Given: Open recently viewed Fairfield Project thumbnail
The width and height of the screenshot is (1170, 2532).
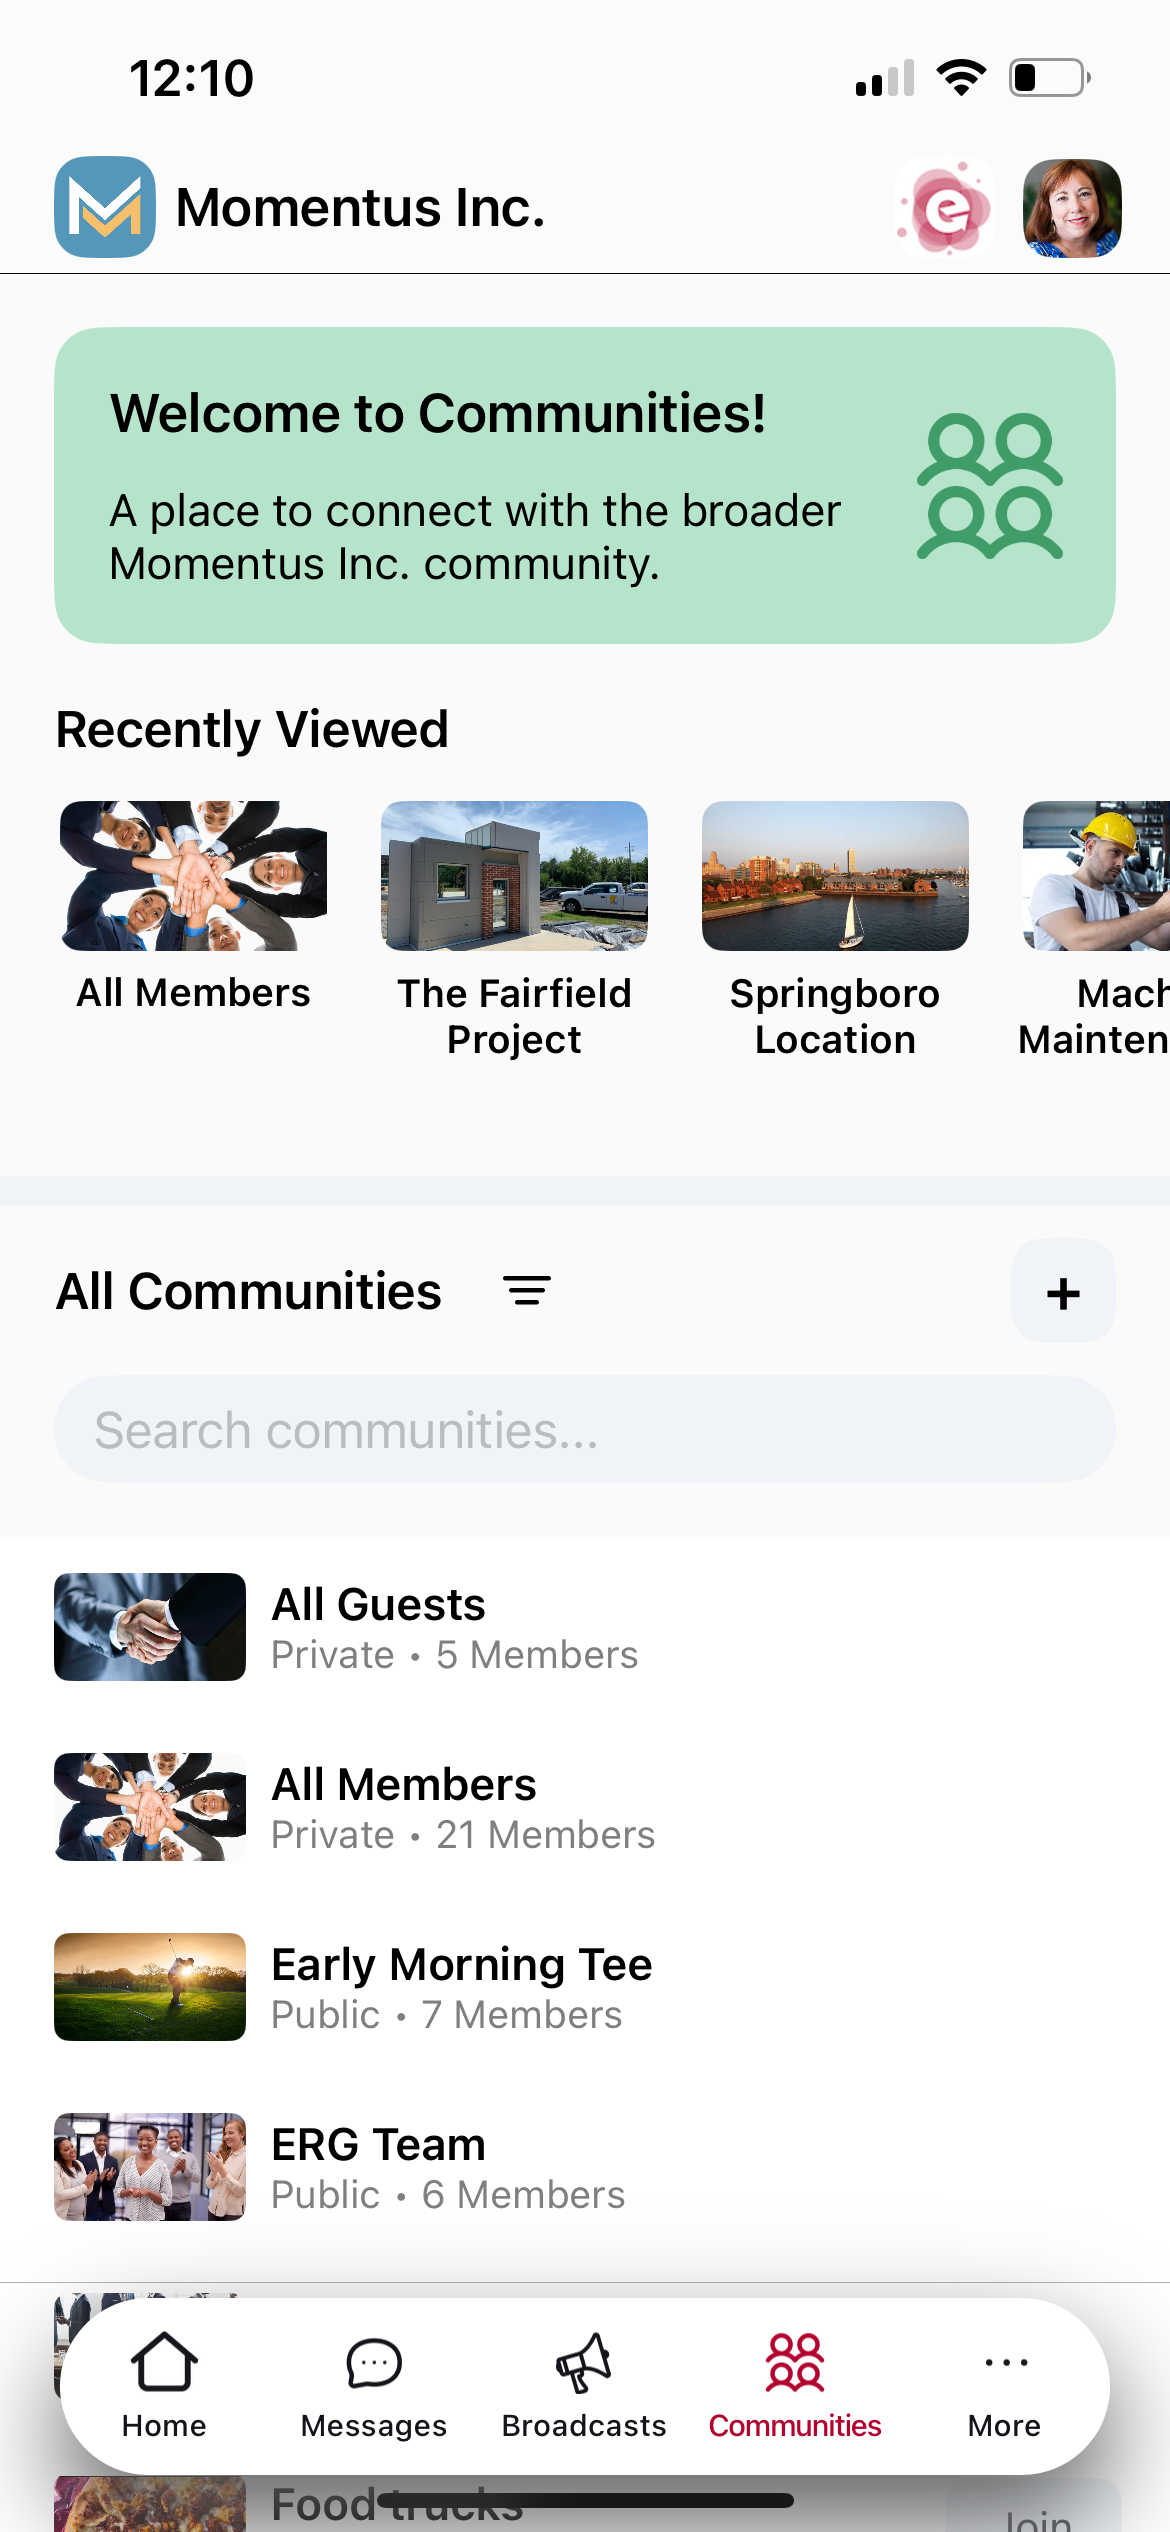Looking at the screenshot, I should 514,876.
